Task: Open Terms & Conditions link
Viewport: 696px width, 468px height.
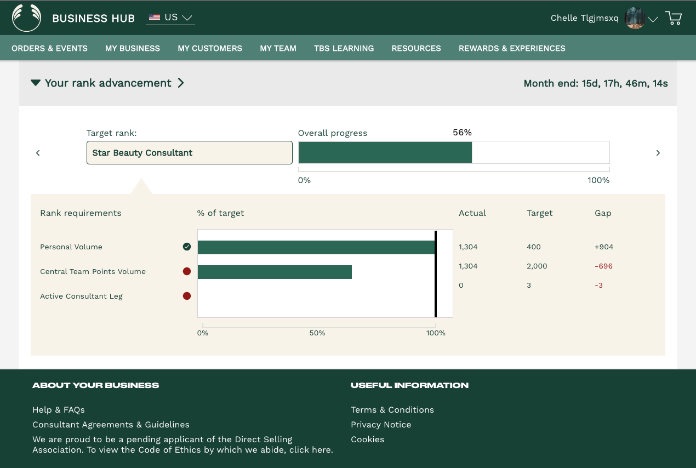Action: tap(392, 410)
